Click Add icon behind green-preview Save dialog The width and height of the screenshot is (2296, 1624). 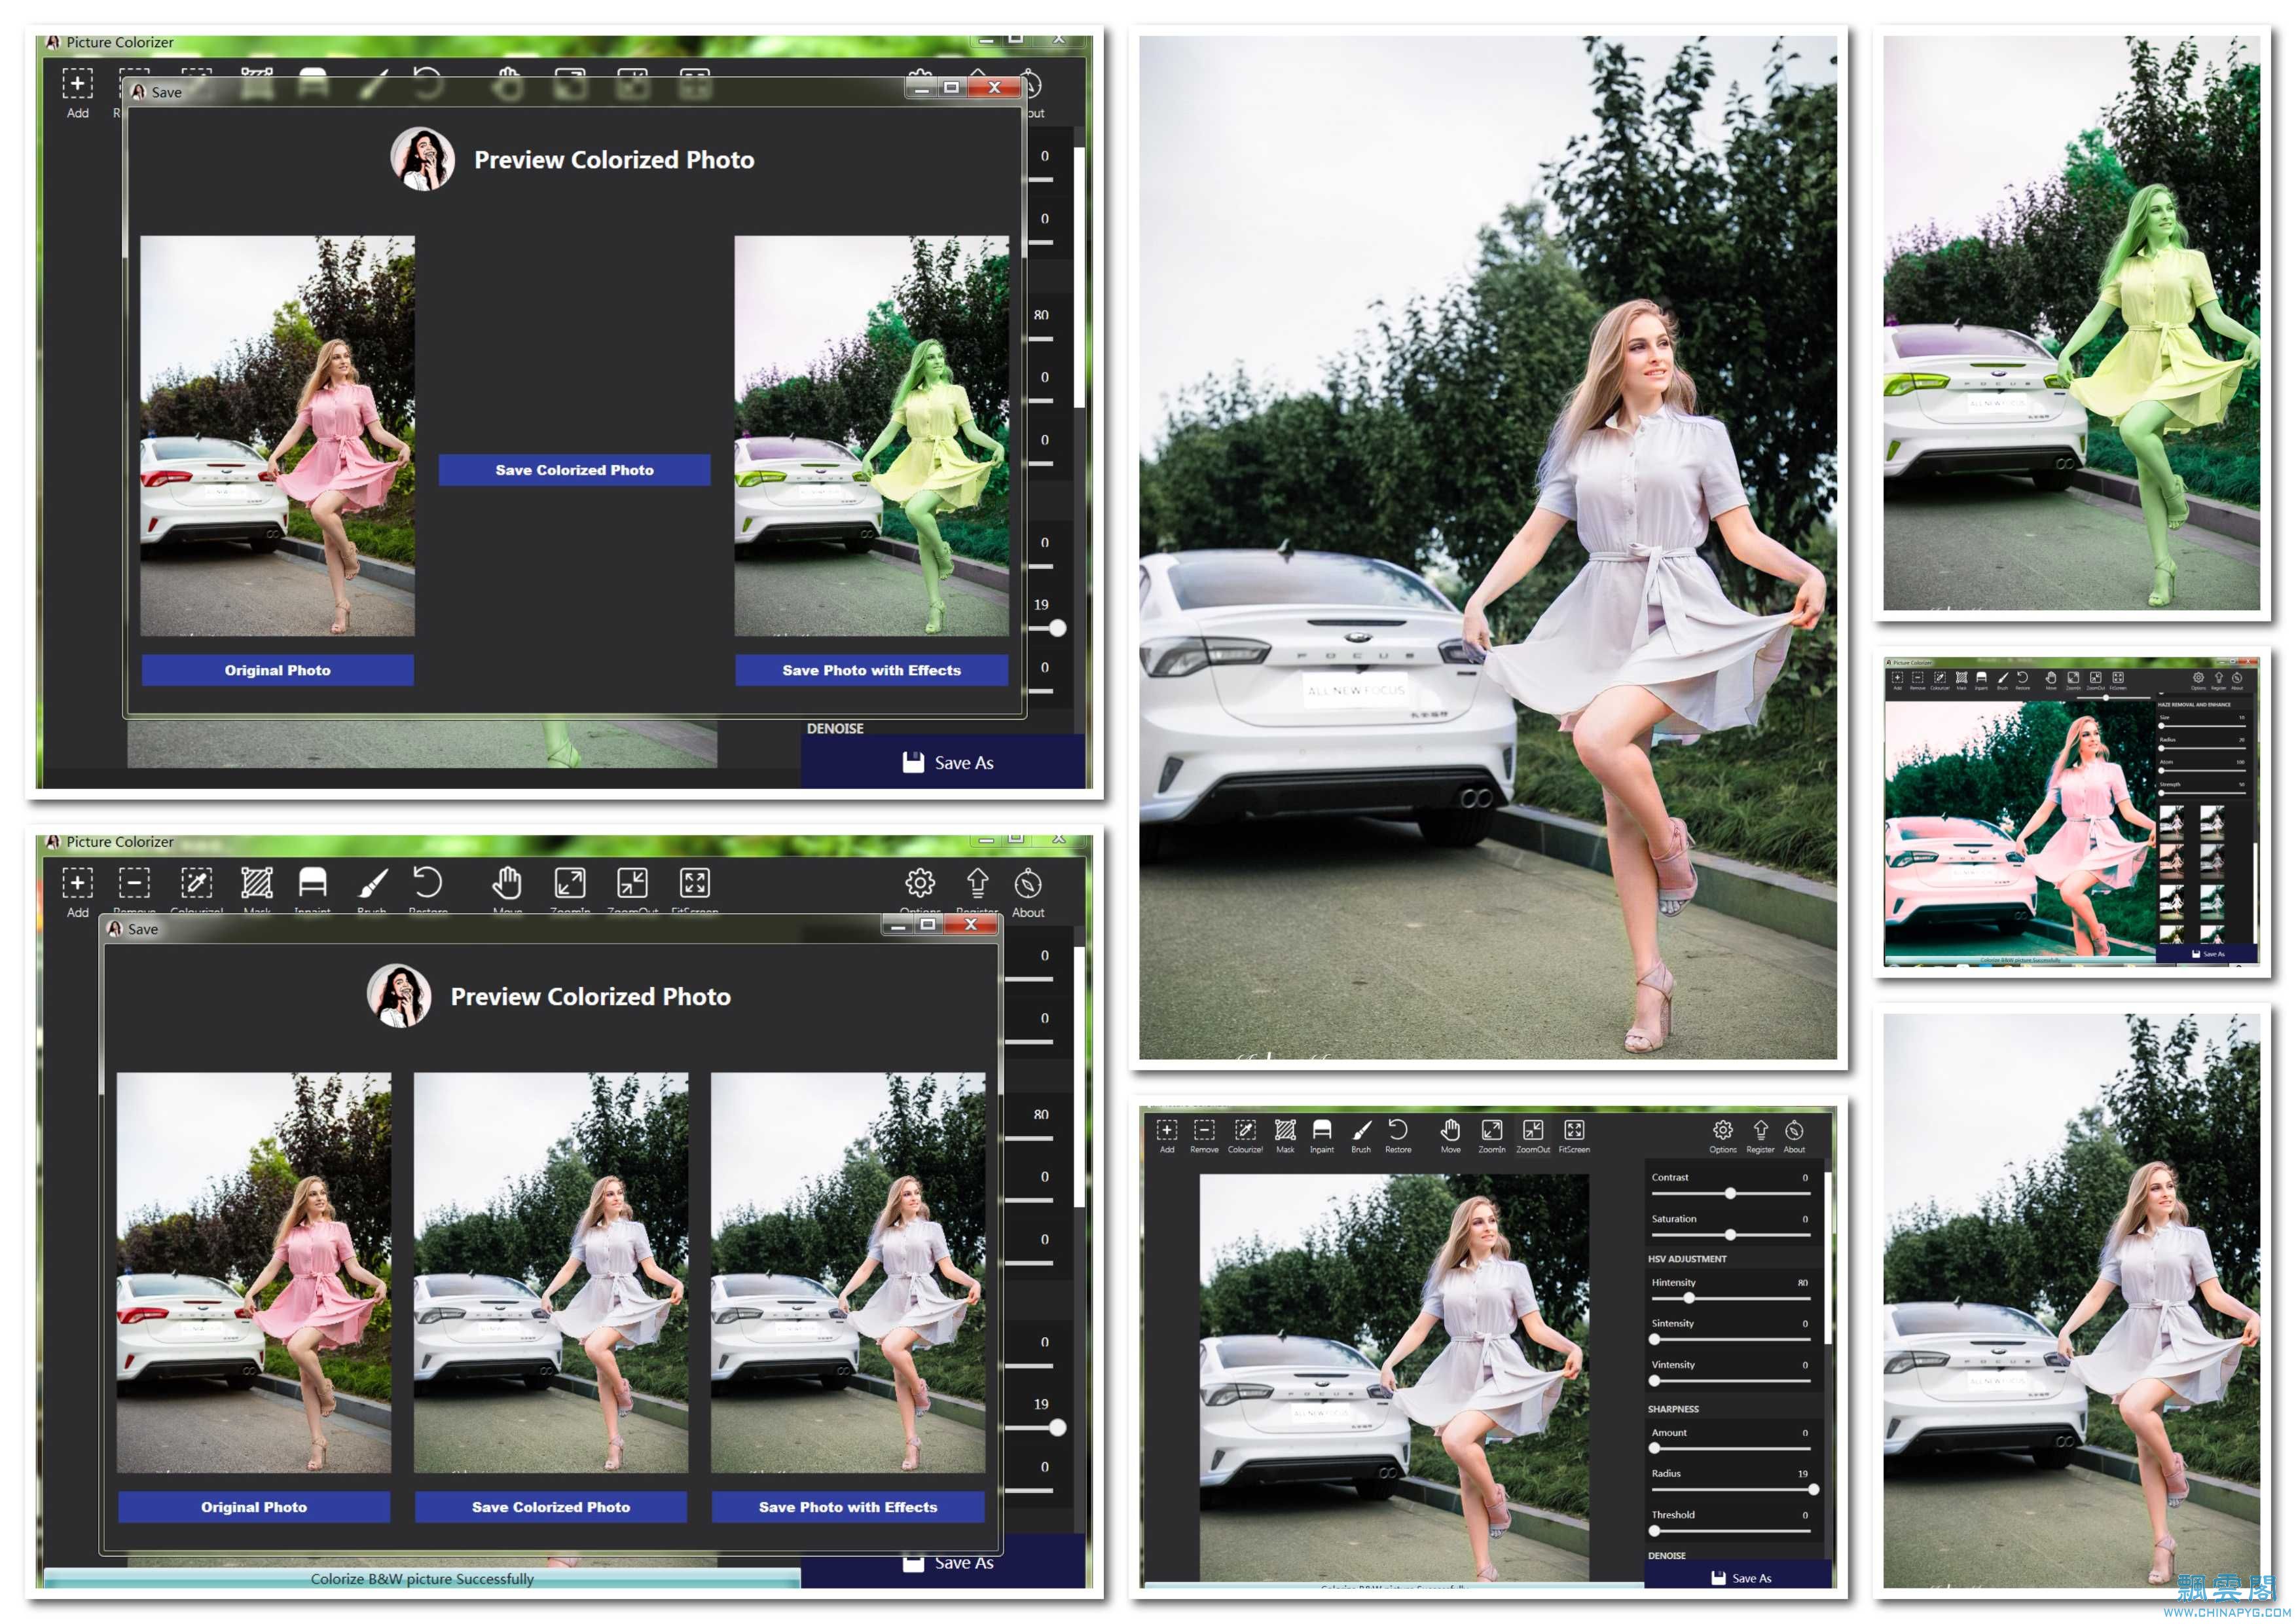[77, 84]
